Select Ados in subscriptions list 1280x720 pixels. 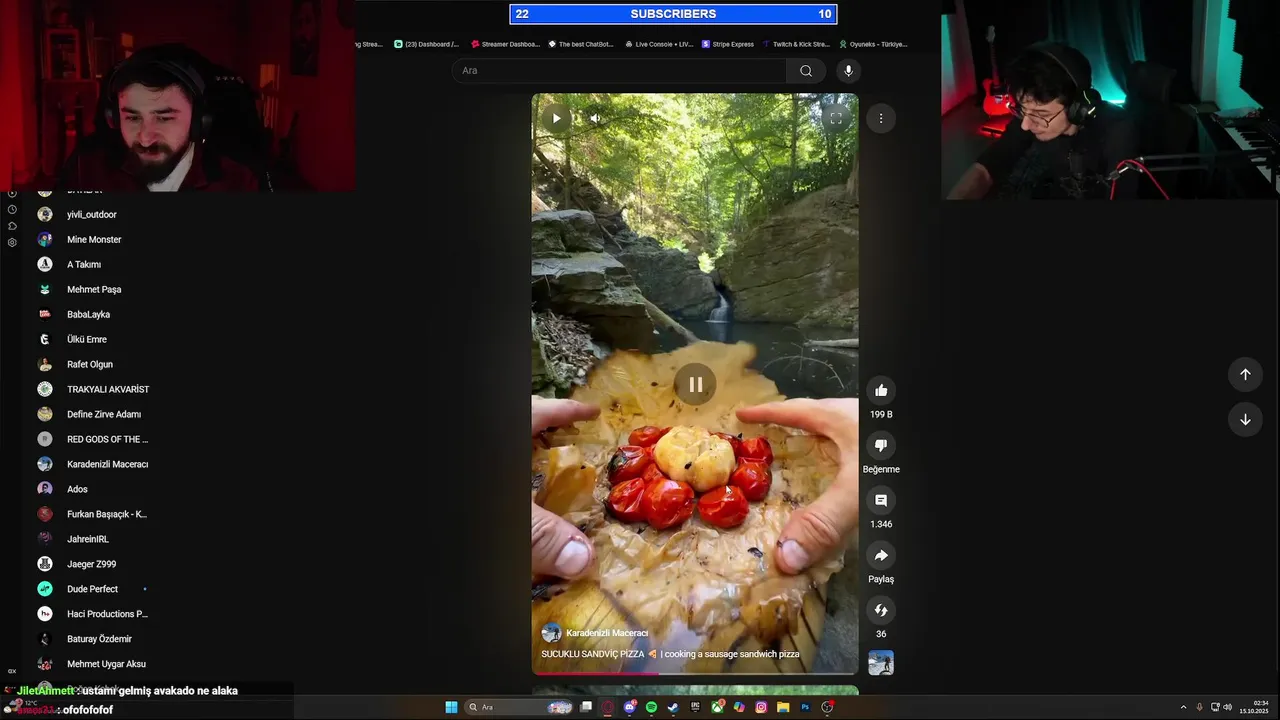[x=77, y=490]
